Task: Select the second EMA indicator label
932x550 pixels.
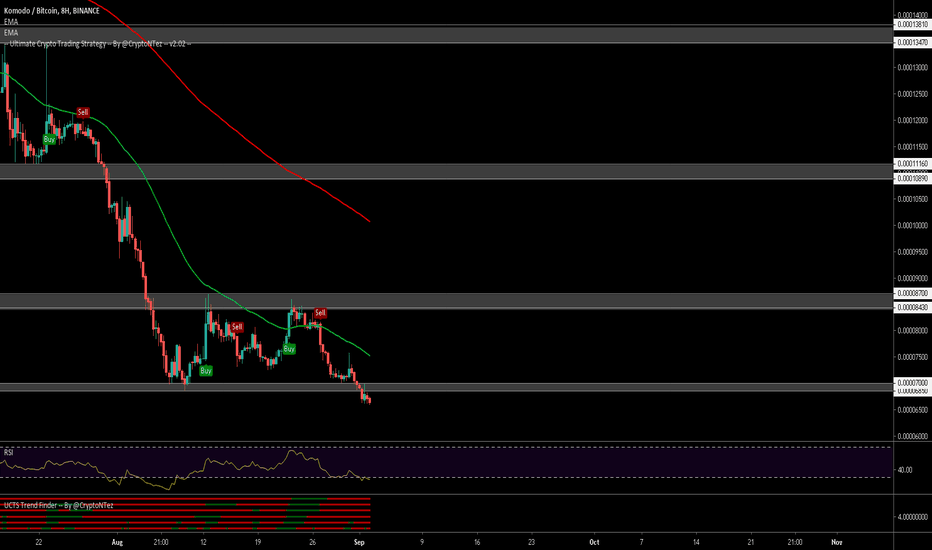Action: tap(11, 33)
